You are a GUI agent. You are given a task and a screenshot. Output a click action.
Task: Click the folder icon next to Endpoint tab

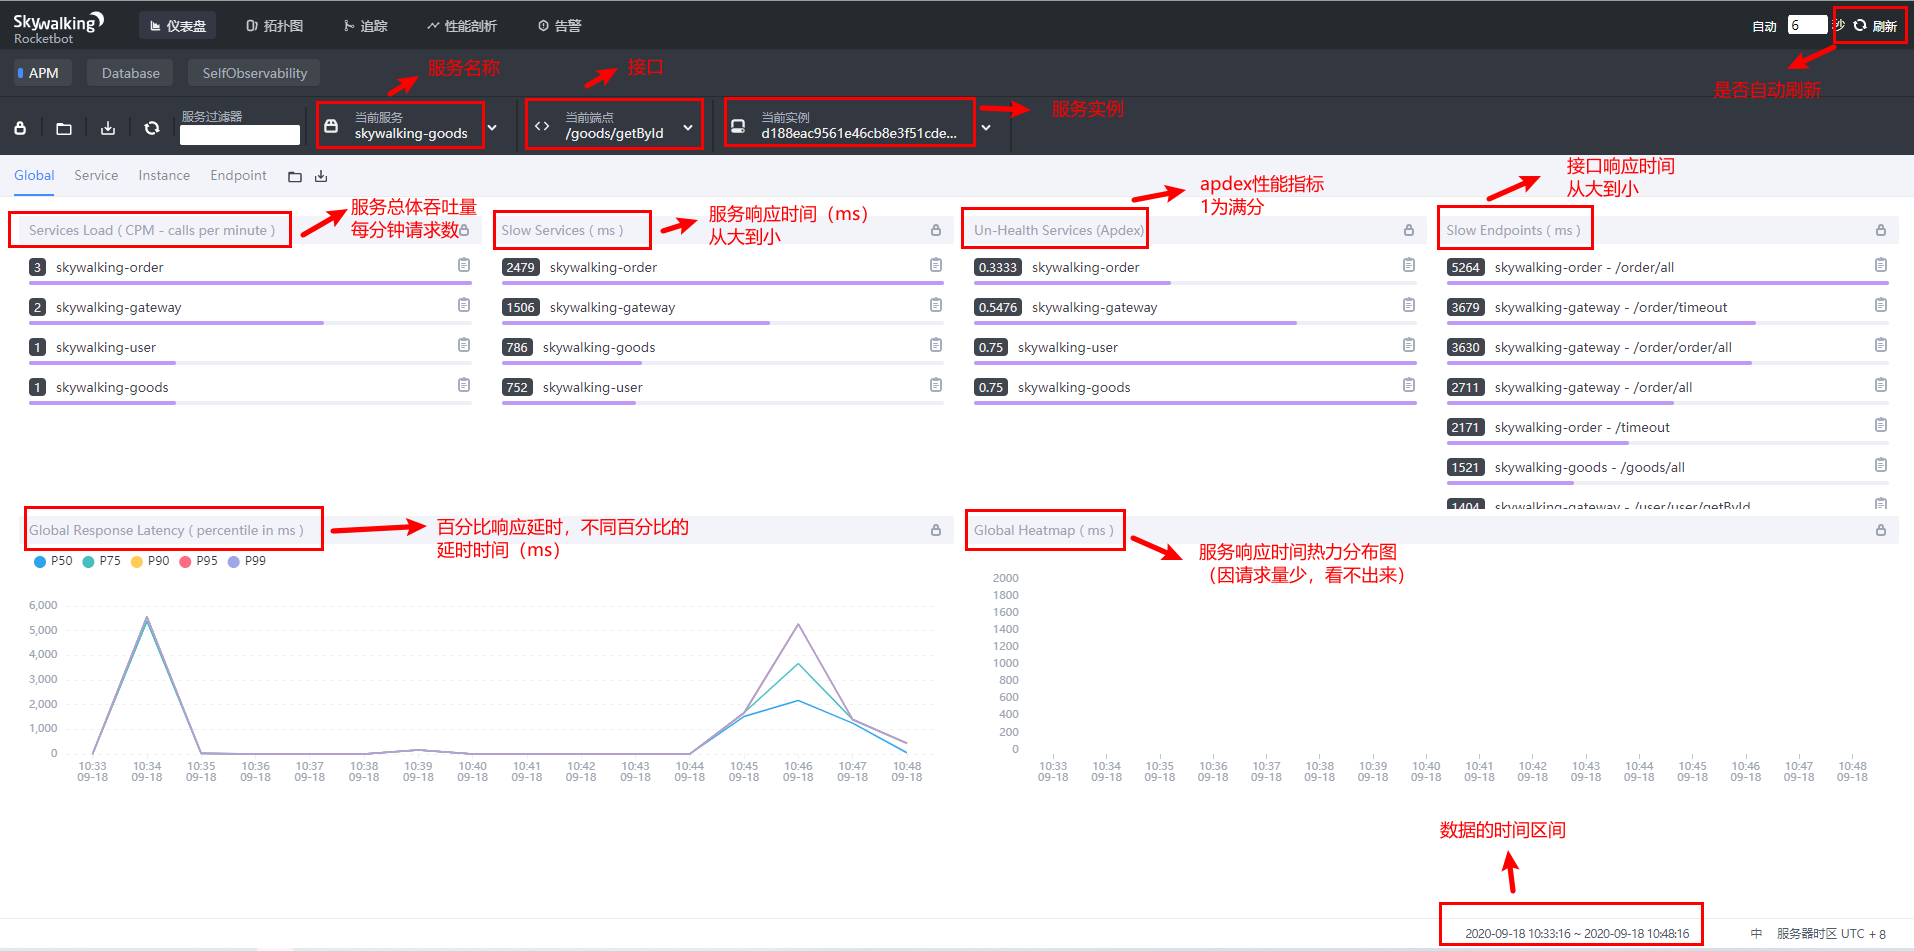(x=295, y=177)
